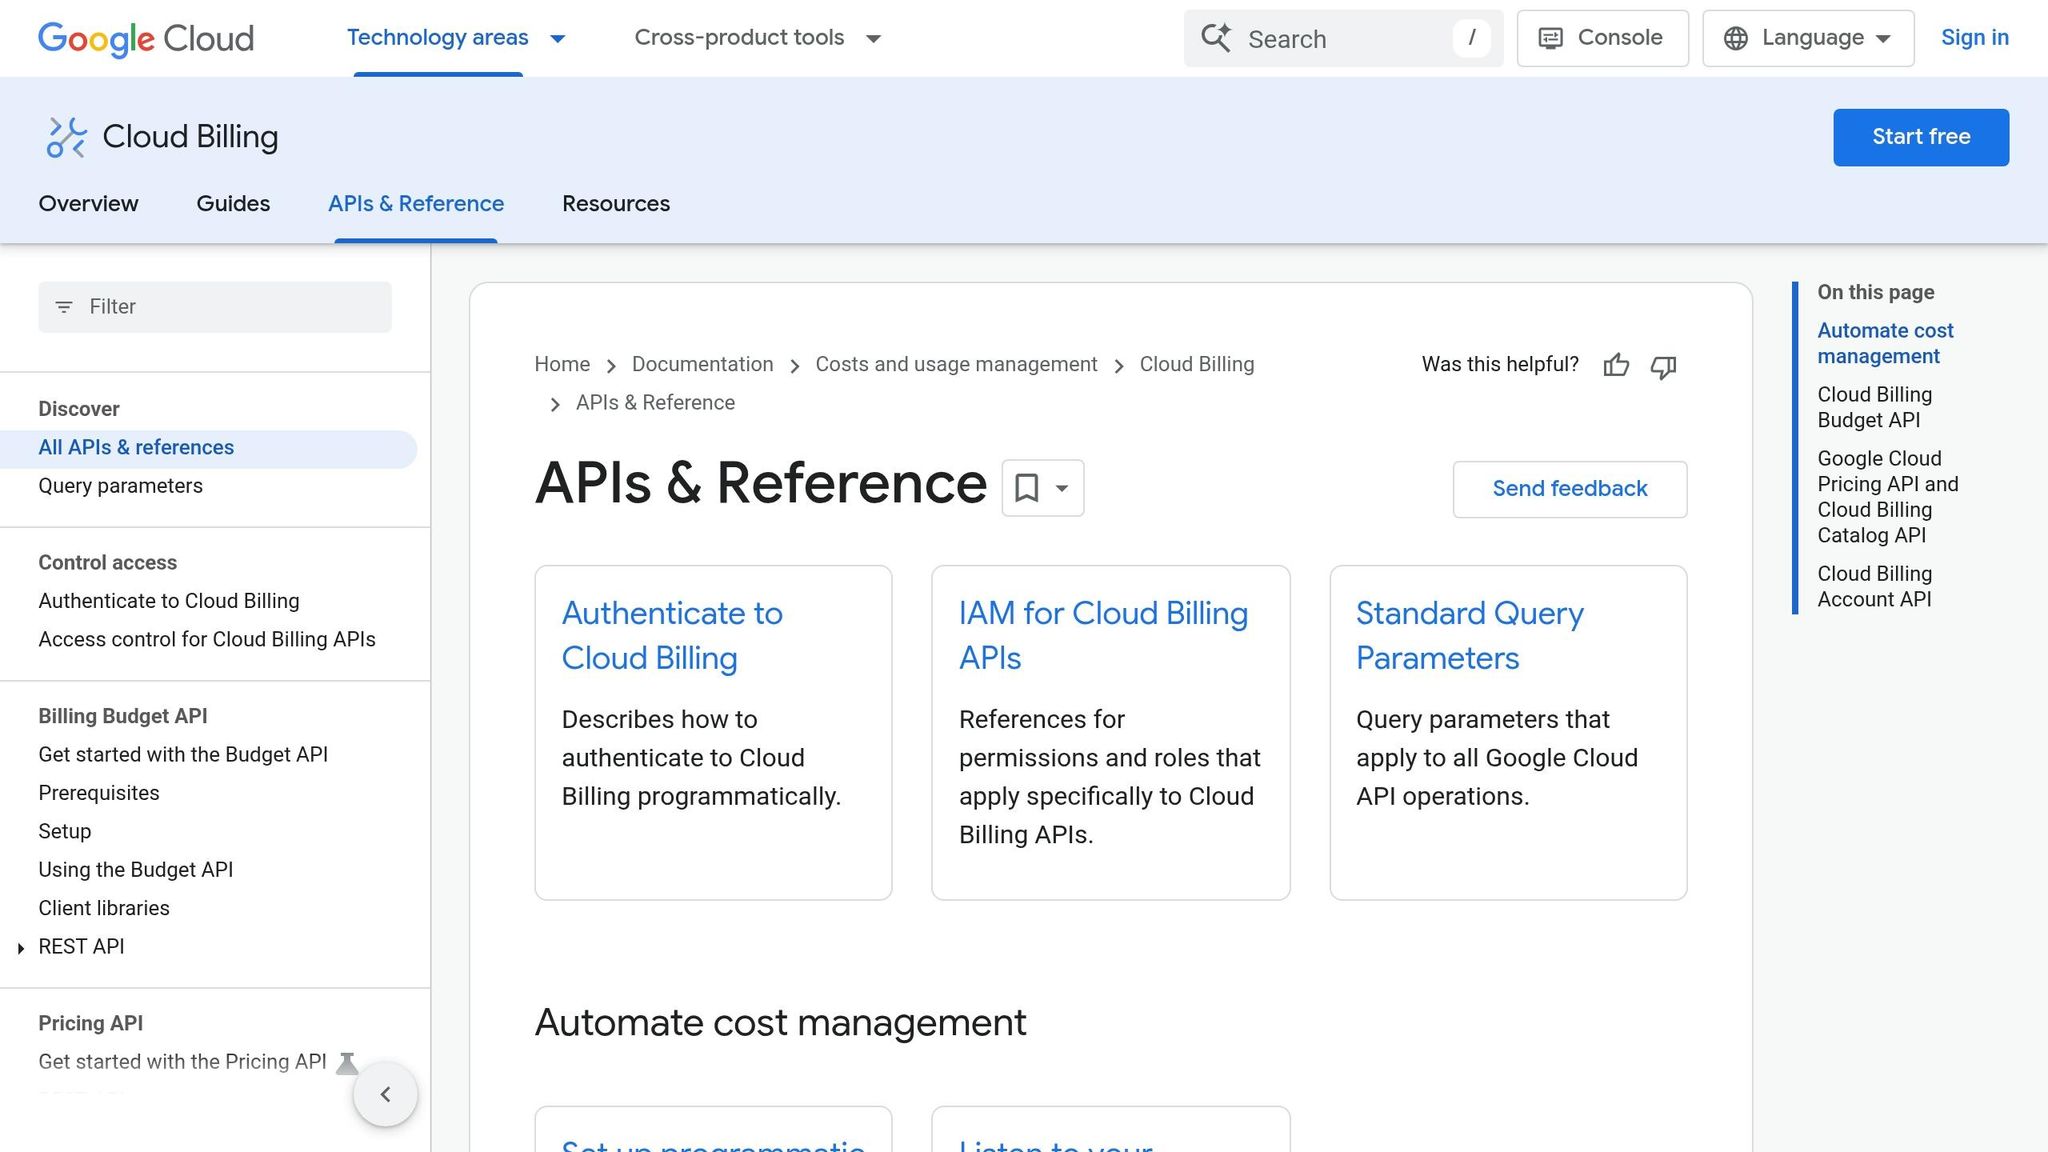This screenshot has height=1152, width=2048.
Task: Click inside the Search input field
Action: coord(1330,38)
